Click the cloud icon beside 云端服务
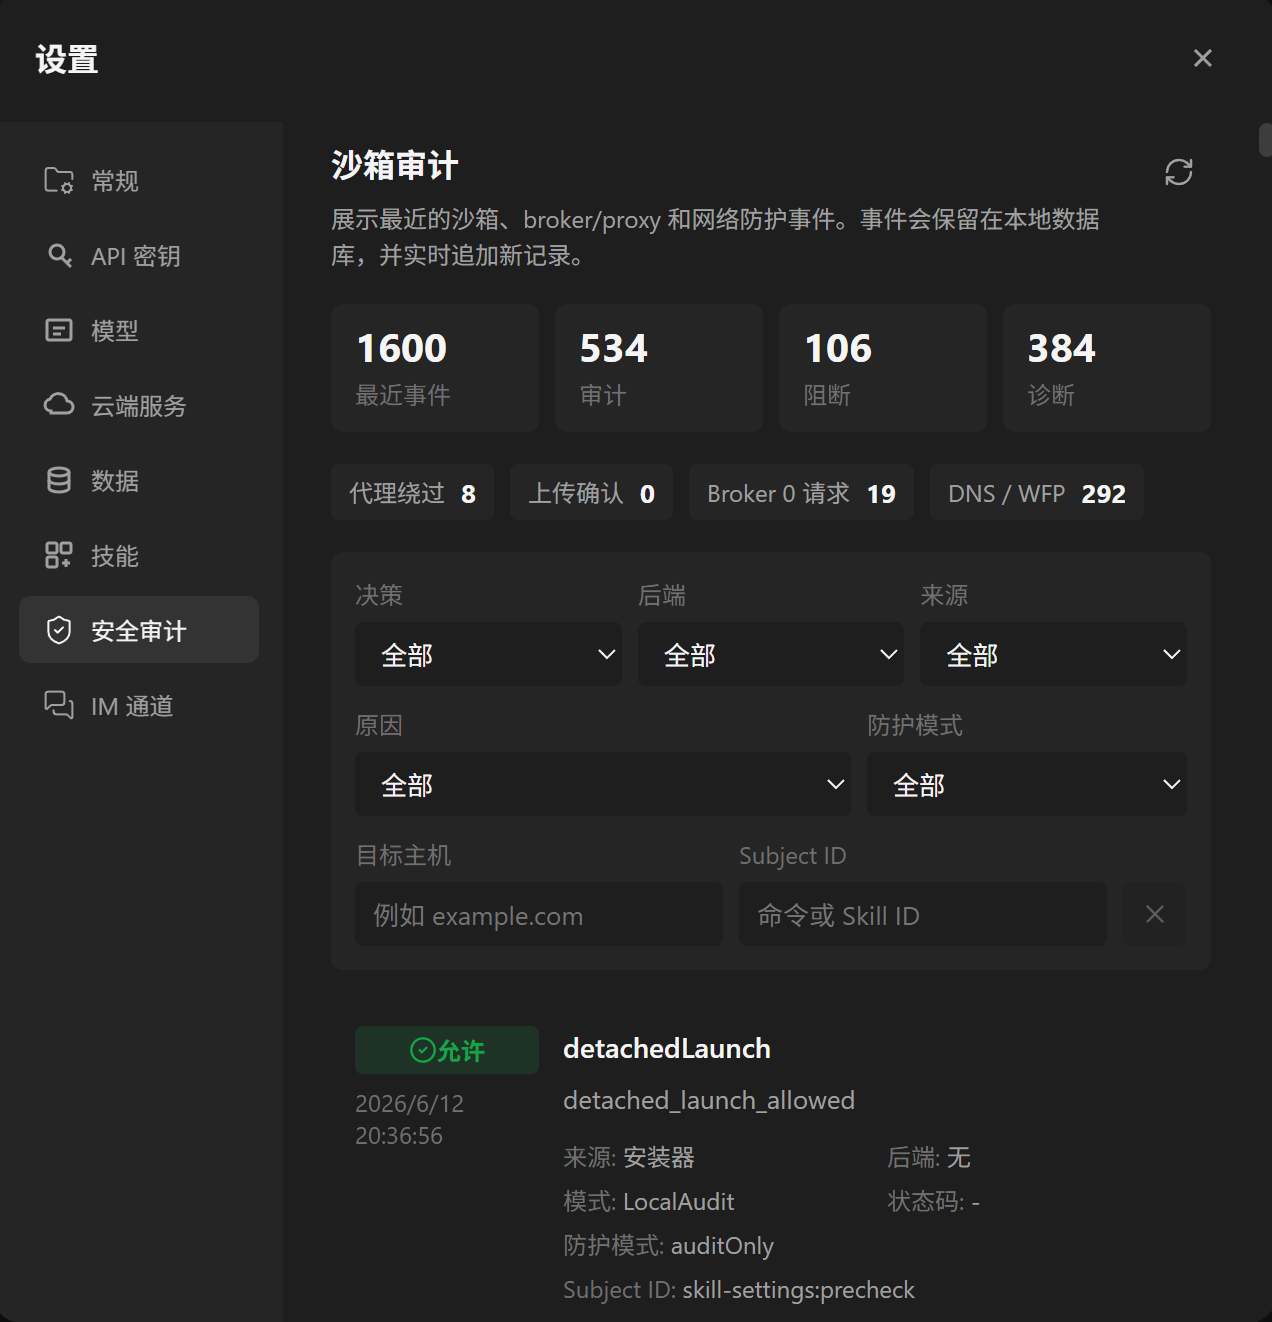This screenshot has width=1272, height=1322. (x=59, y=405)
